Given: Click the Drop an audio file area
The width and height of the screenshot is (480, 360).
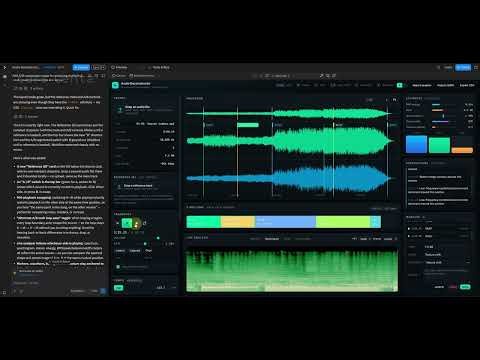Looking at the screenshot, I should pyautogui.click(x=144, y=109).
